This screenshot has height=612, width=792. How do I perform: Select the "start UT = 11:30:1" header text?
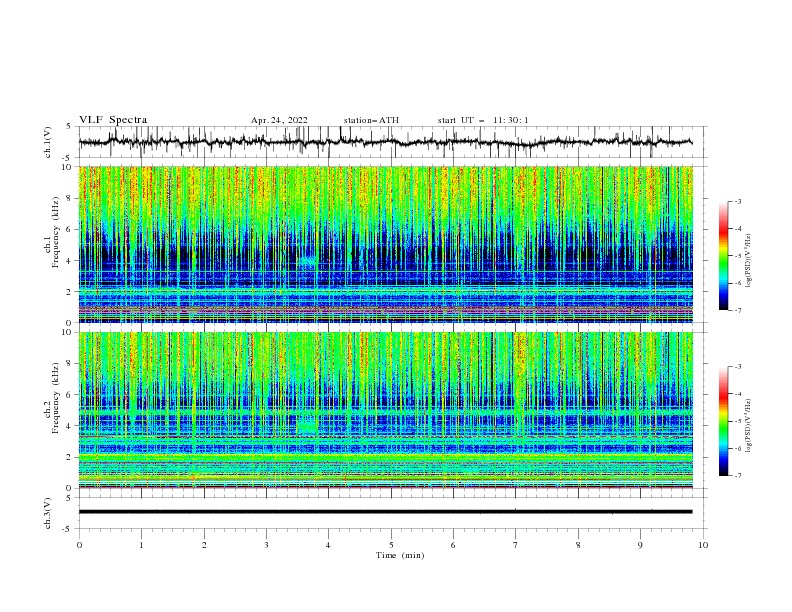[x=483, y=120]
